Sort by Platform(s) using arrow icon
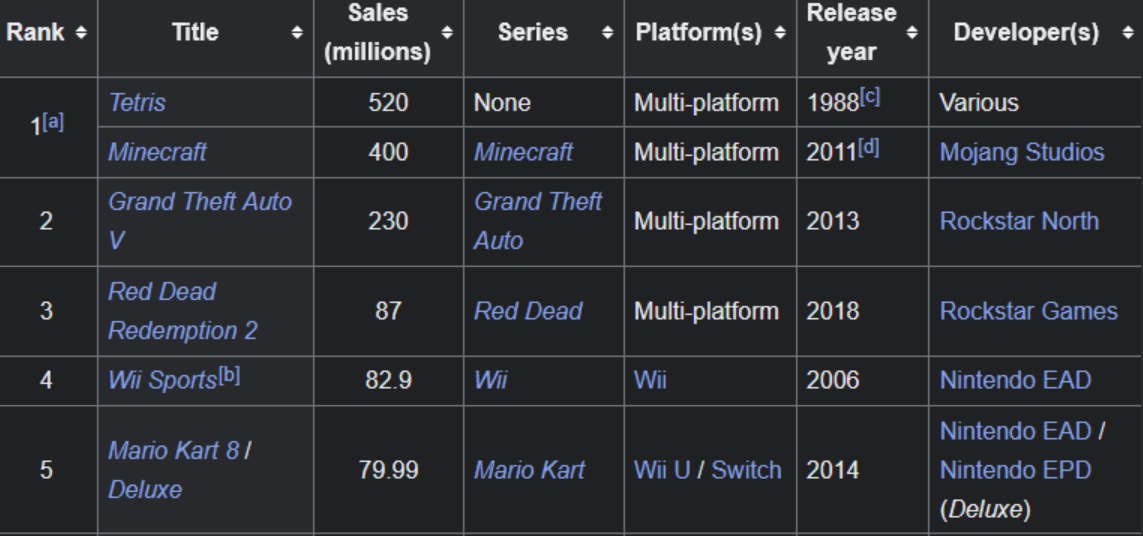This screenshot has height=536, width=1143. pyautogui.click(x=780, y=33)
